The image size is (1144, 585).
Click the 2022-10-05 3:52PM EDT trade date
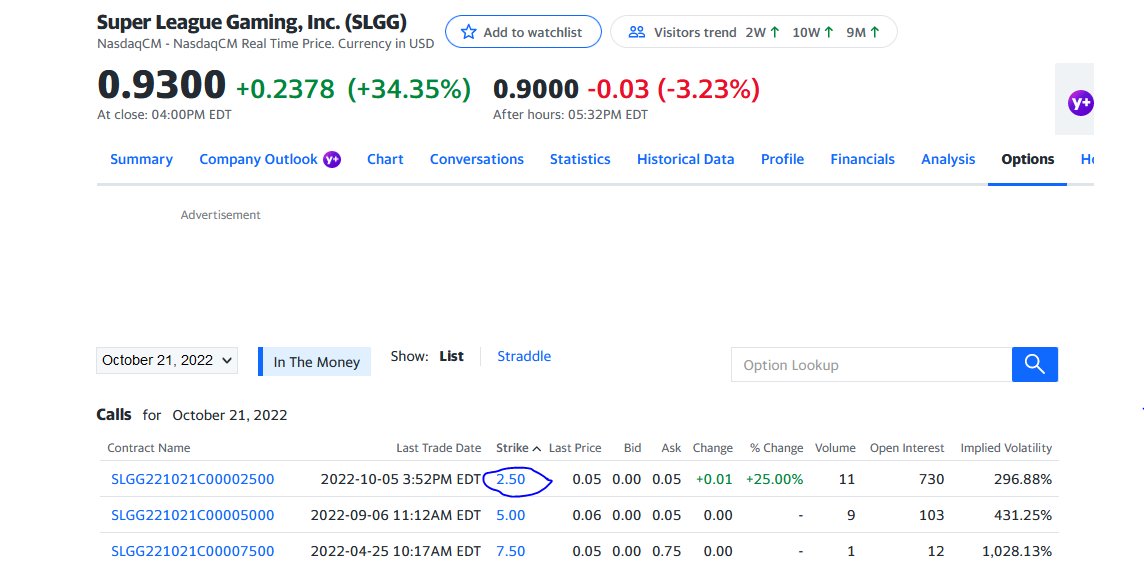click(x=401, y=479)
